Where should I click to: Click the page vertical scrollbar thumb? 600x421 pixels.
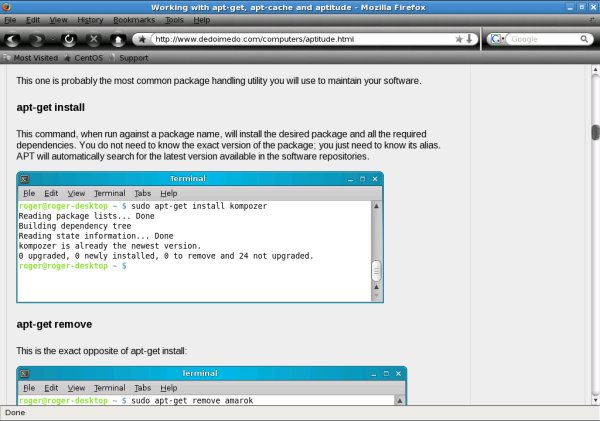click(595, 132)
